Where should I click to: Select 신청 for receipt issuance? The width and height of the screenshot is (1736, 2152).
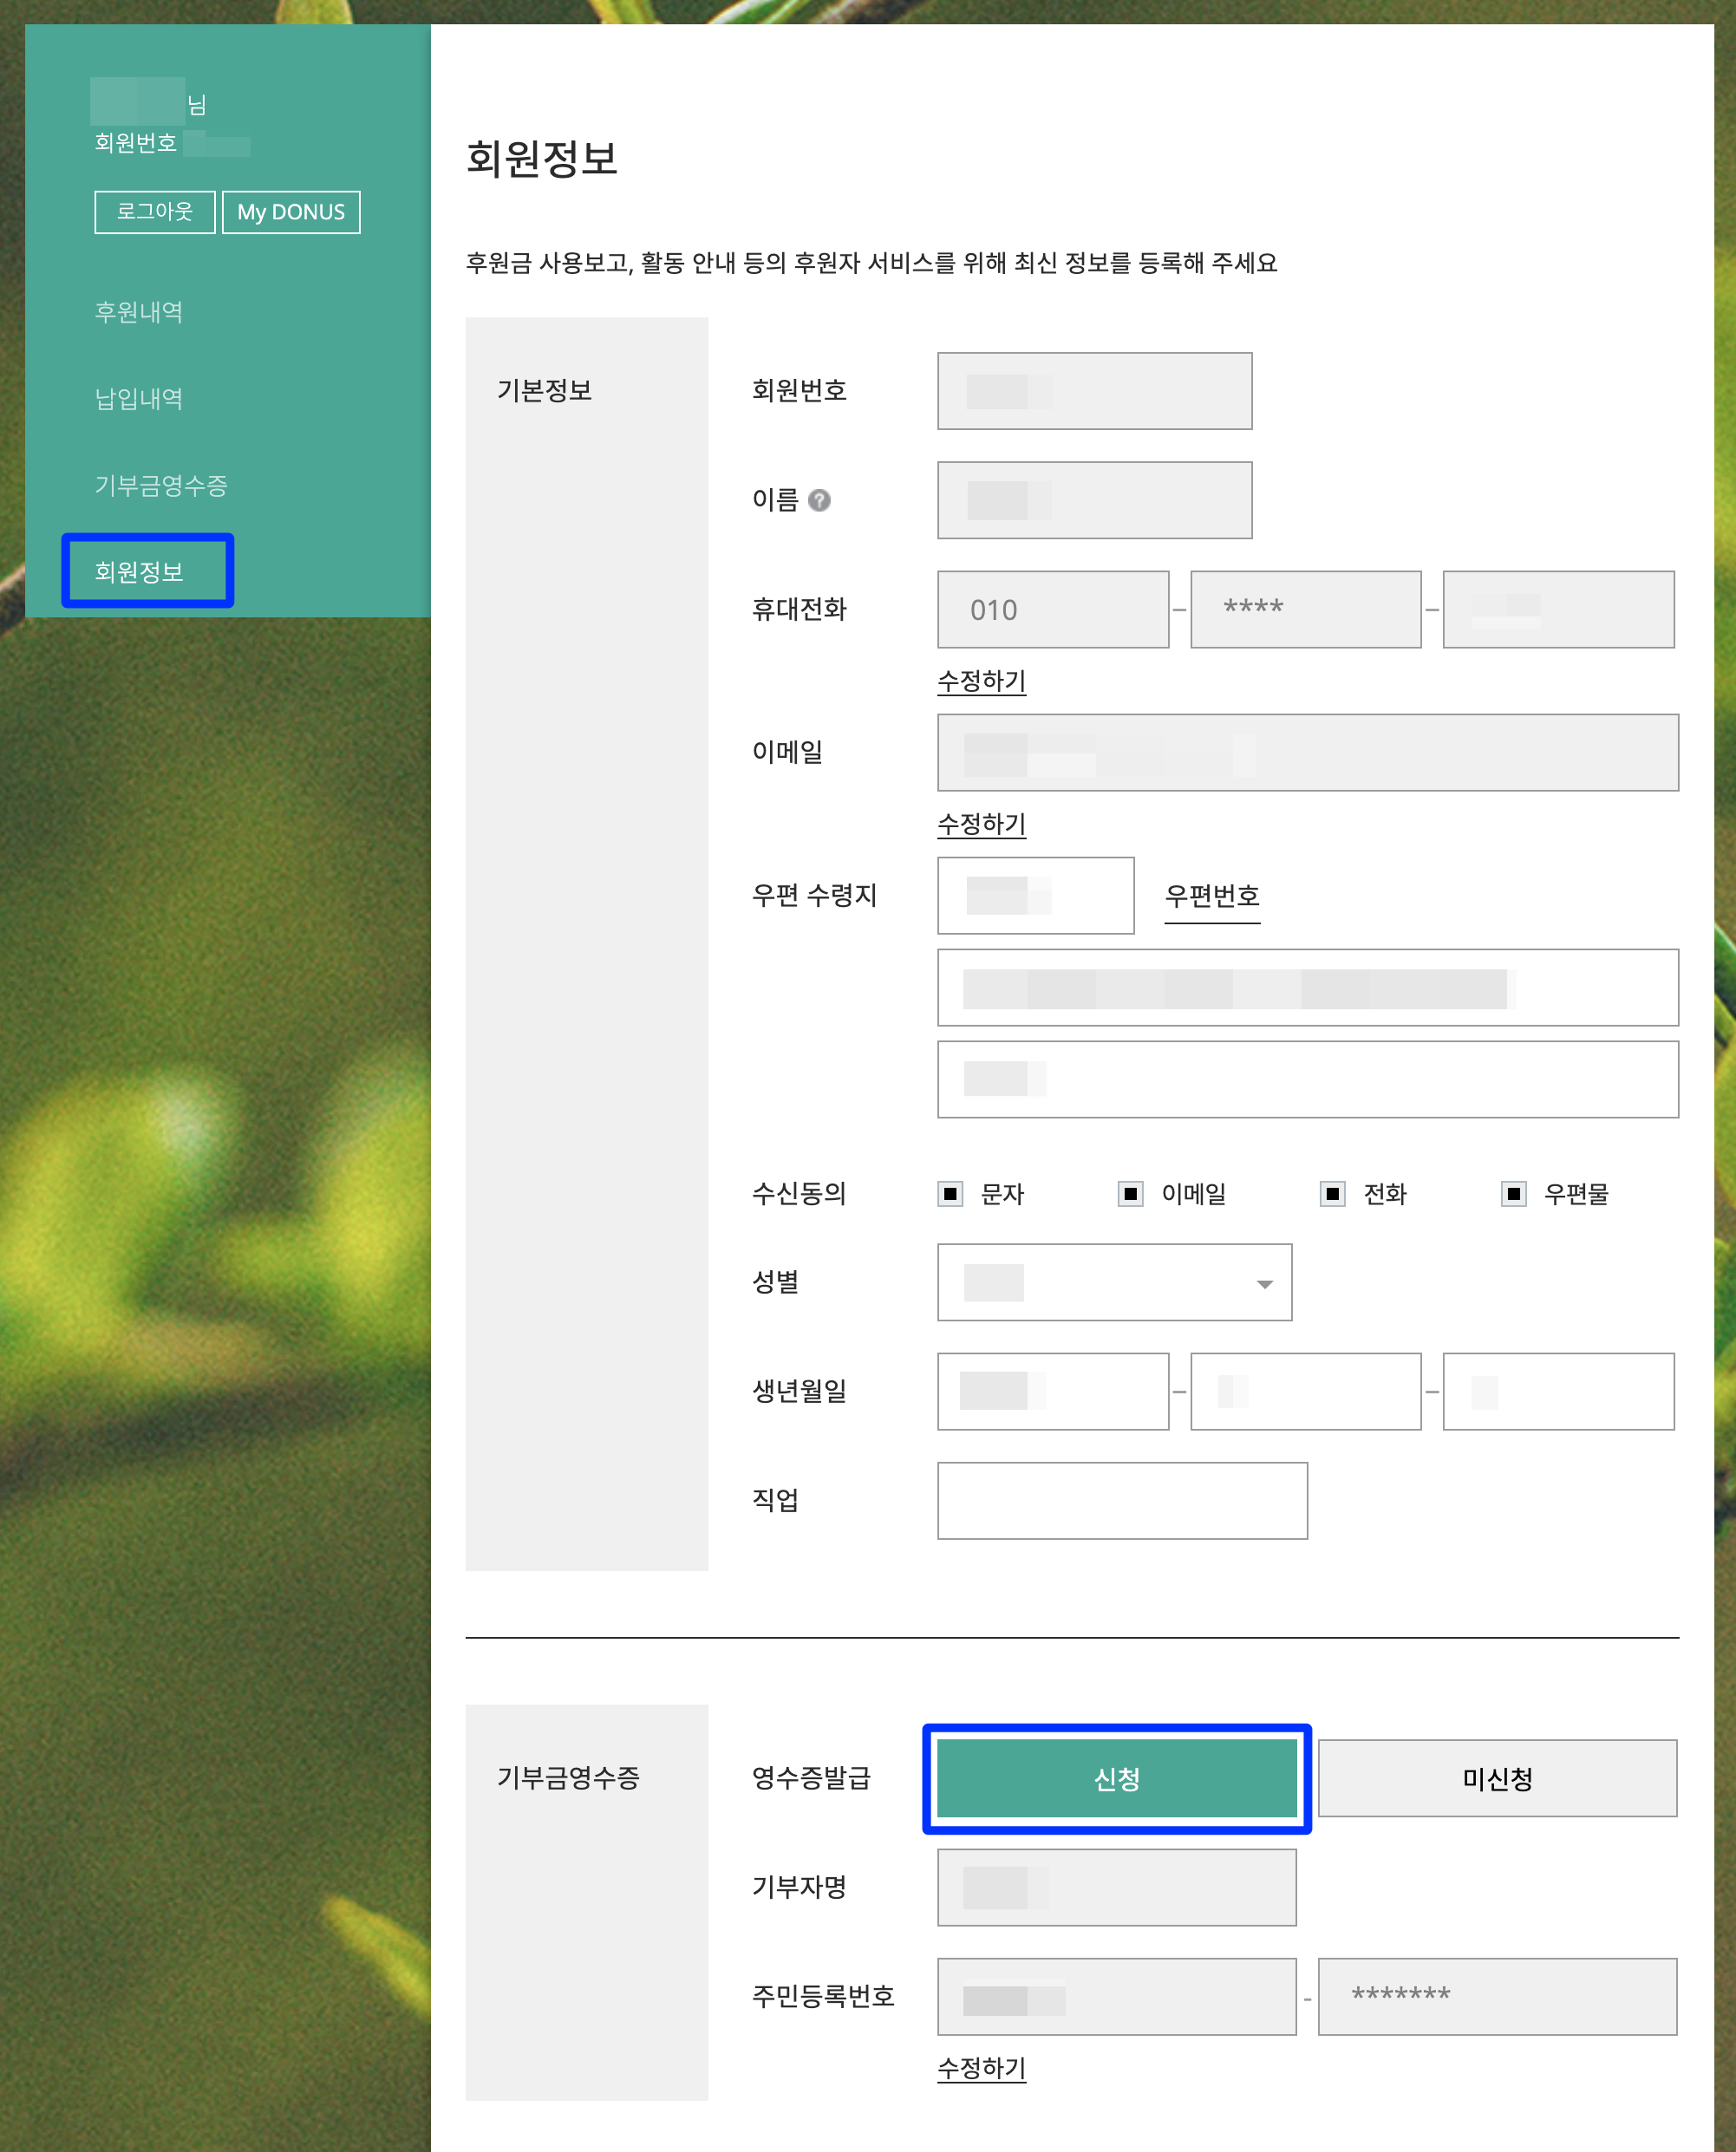click(x=1116, y=1779)
